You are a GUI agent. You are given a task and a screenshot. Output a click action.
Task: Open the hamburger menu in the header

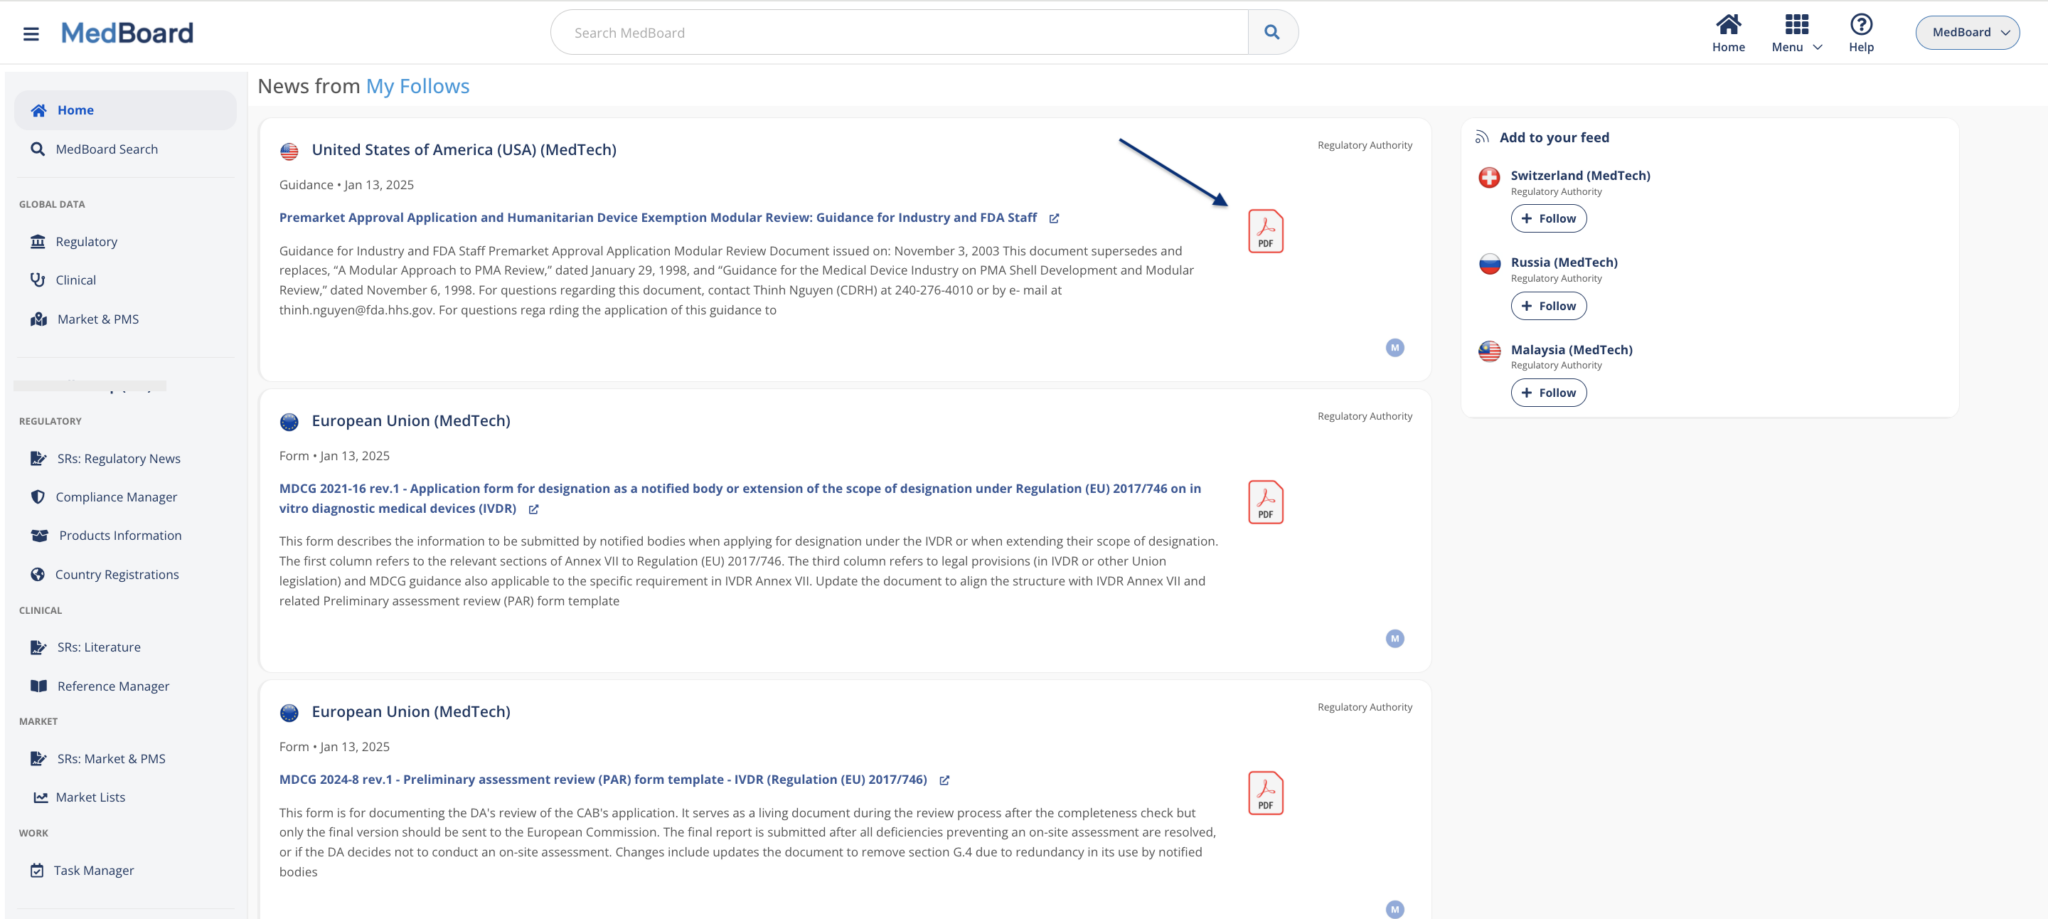[31, 33]
